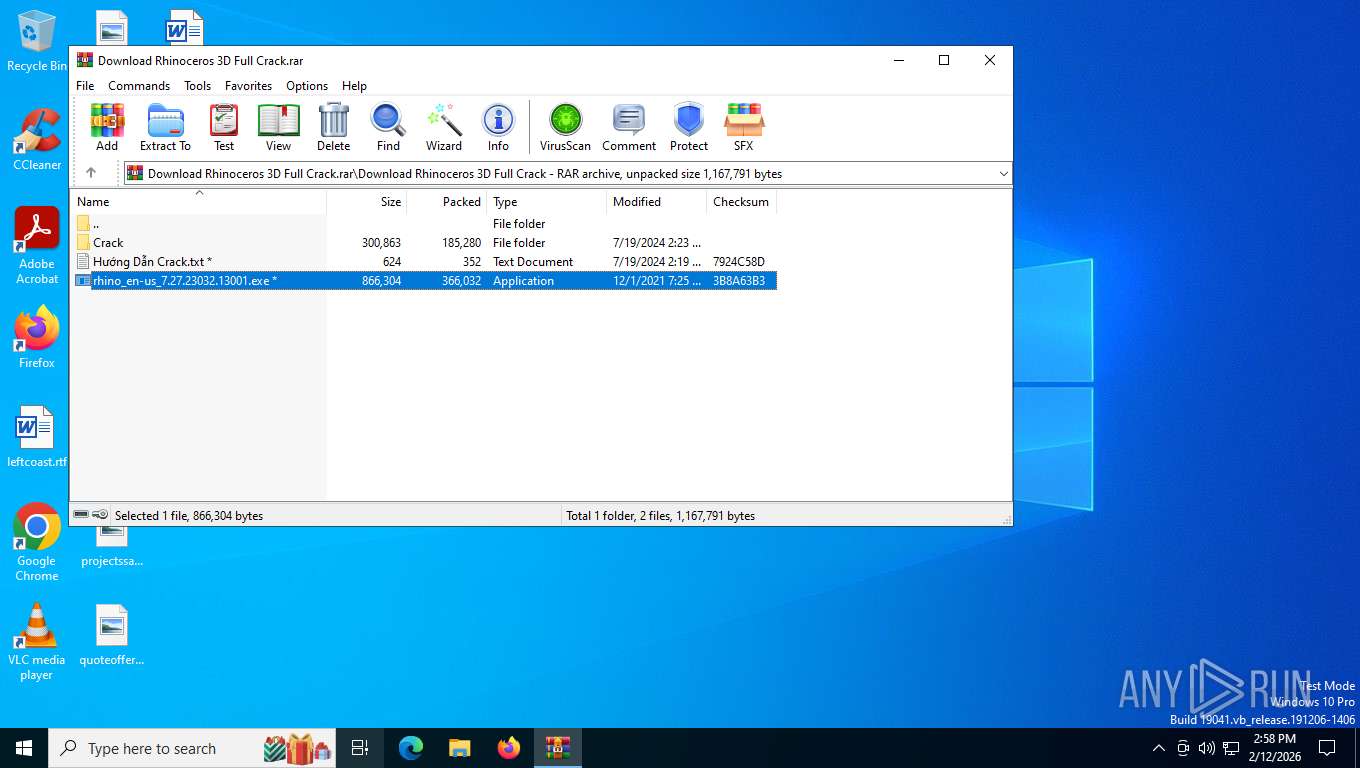The width and height of the screenshot is (1360, 768).
Task: Open Task View on taskbar
Action: pos(361,748)
